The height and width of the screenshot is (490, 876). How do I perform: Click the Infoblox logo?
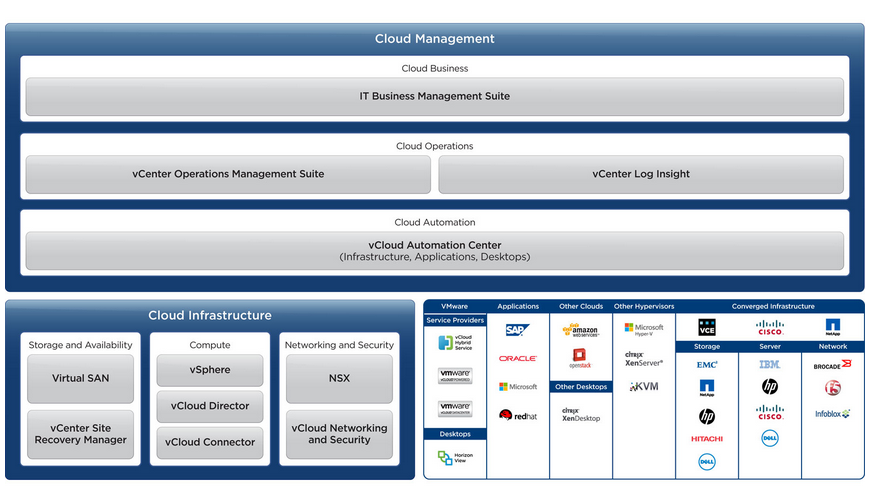click(832, 414)
